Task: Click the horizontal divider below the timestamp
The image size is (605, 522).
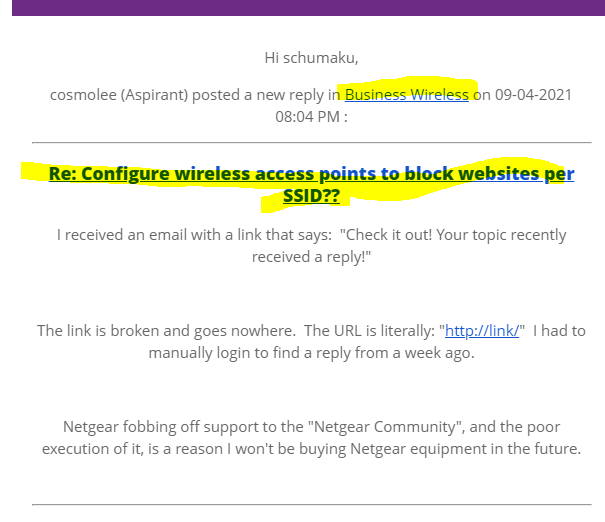Action: click(311, 143)
